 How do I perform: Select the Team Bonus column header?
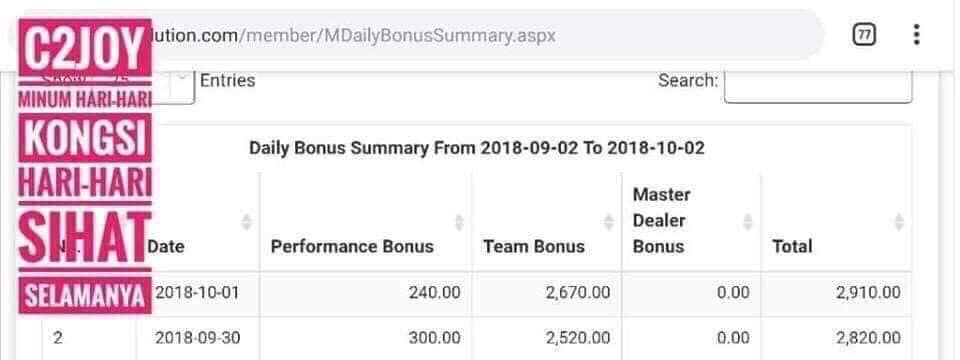534,246
